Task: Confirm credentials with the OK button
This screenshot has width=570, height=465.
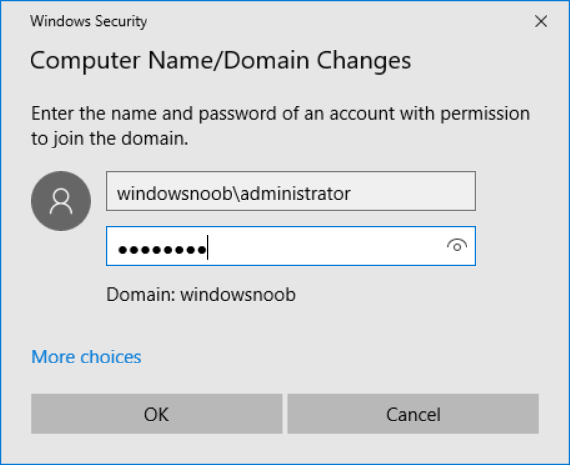Action: (157, 414)
